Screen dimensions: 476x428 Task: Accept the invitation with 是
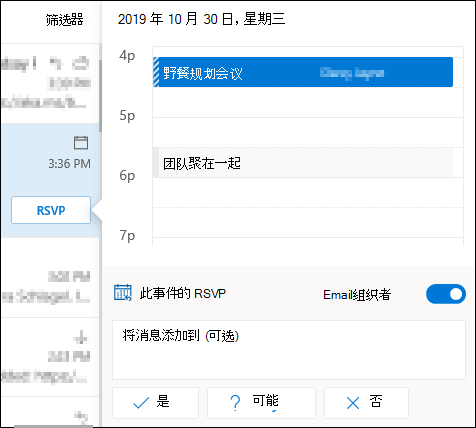click(x=155, y=403)
